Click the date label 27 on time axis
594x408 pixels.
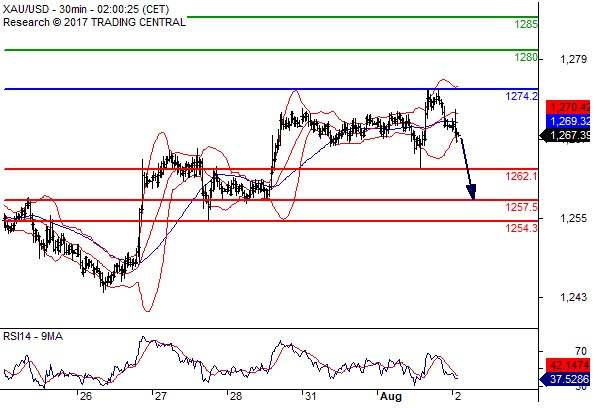coord(160,397)
